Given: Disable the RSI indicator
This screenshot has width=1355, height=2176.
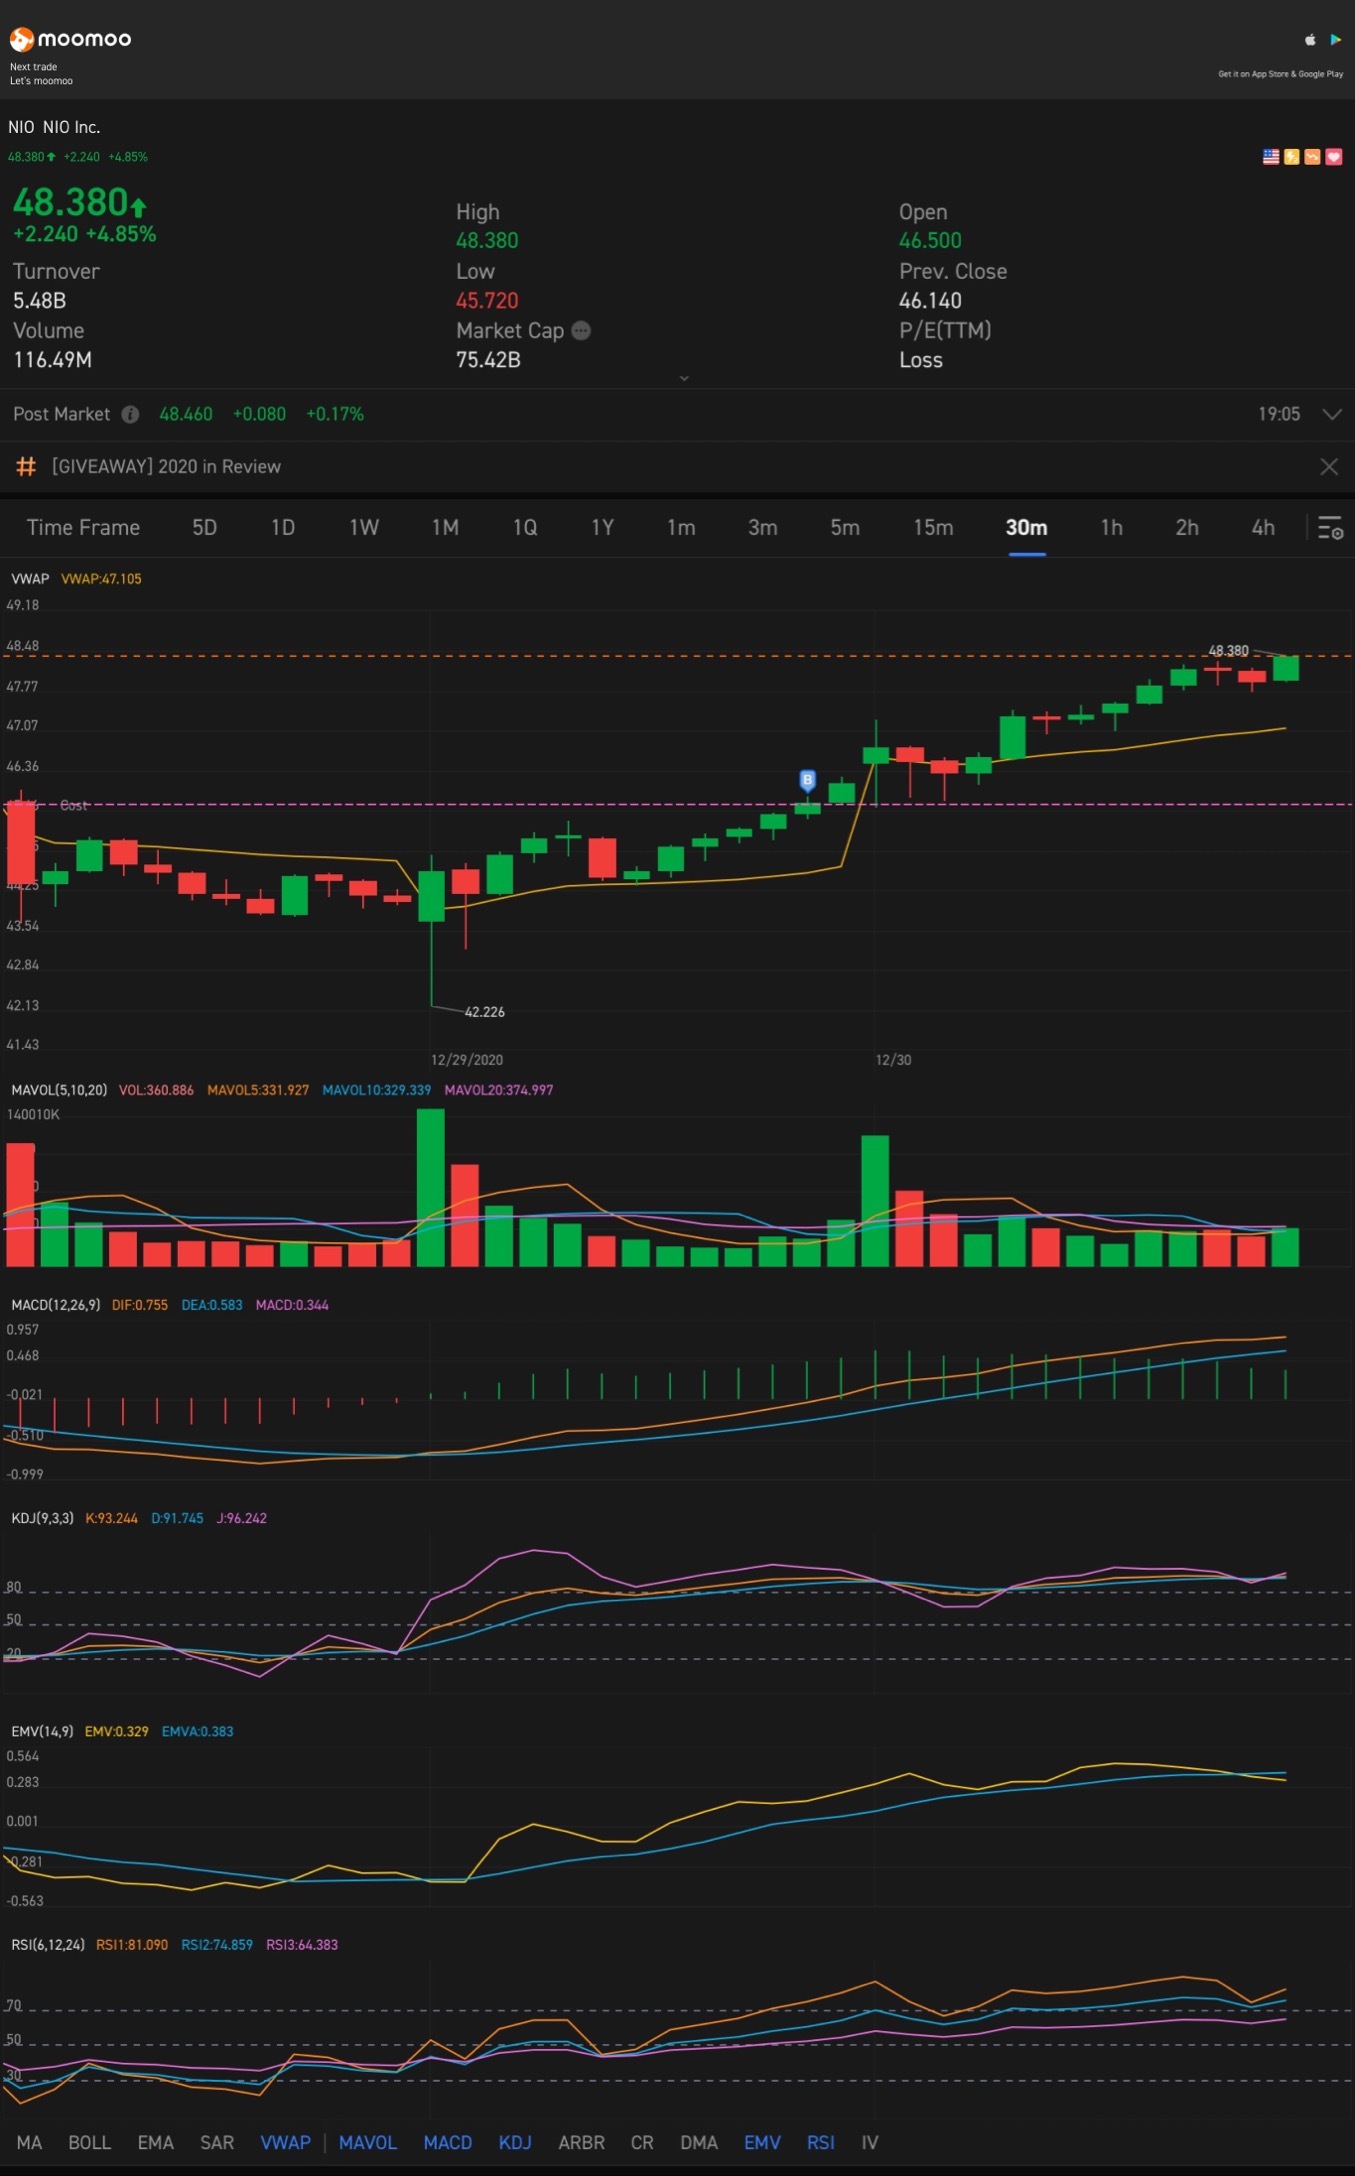Looking at the screenshot, I should point(821,2142).
